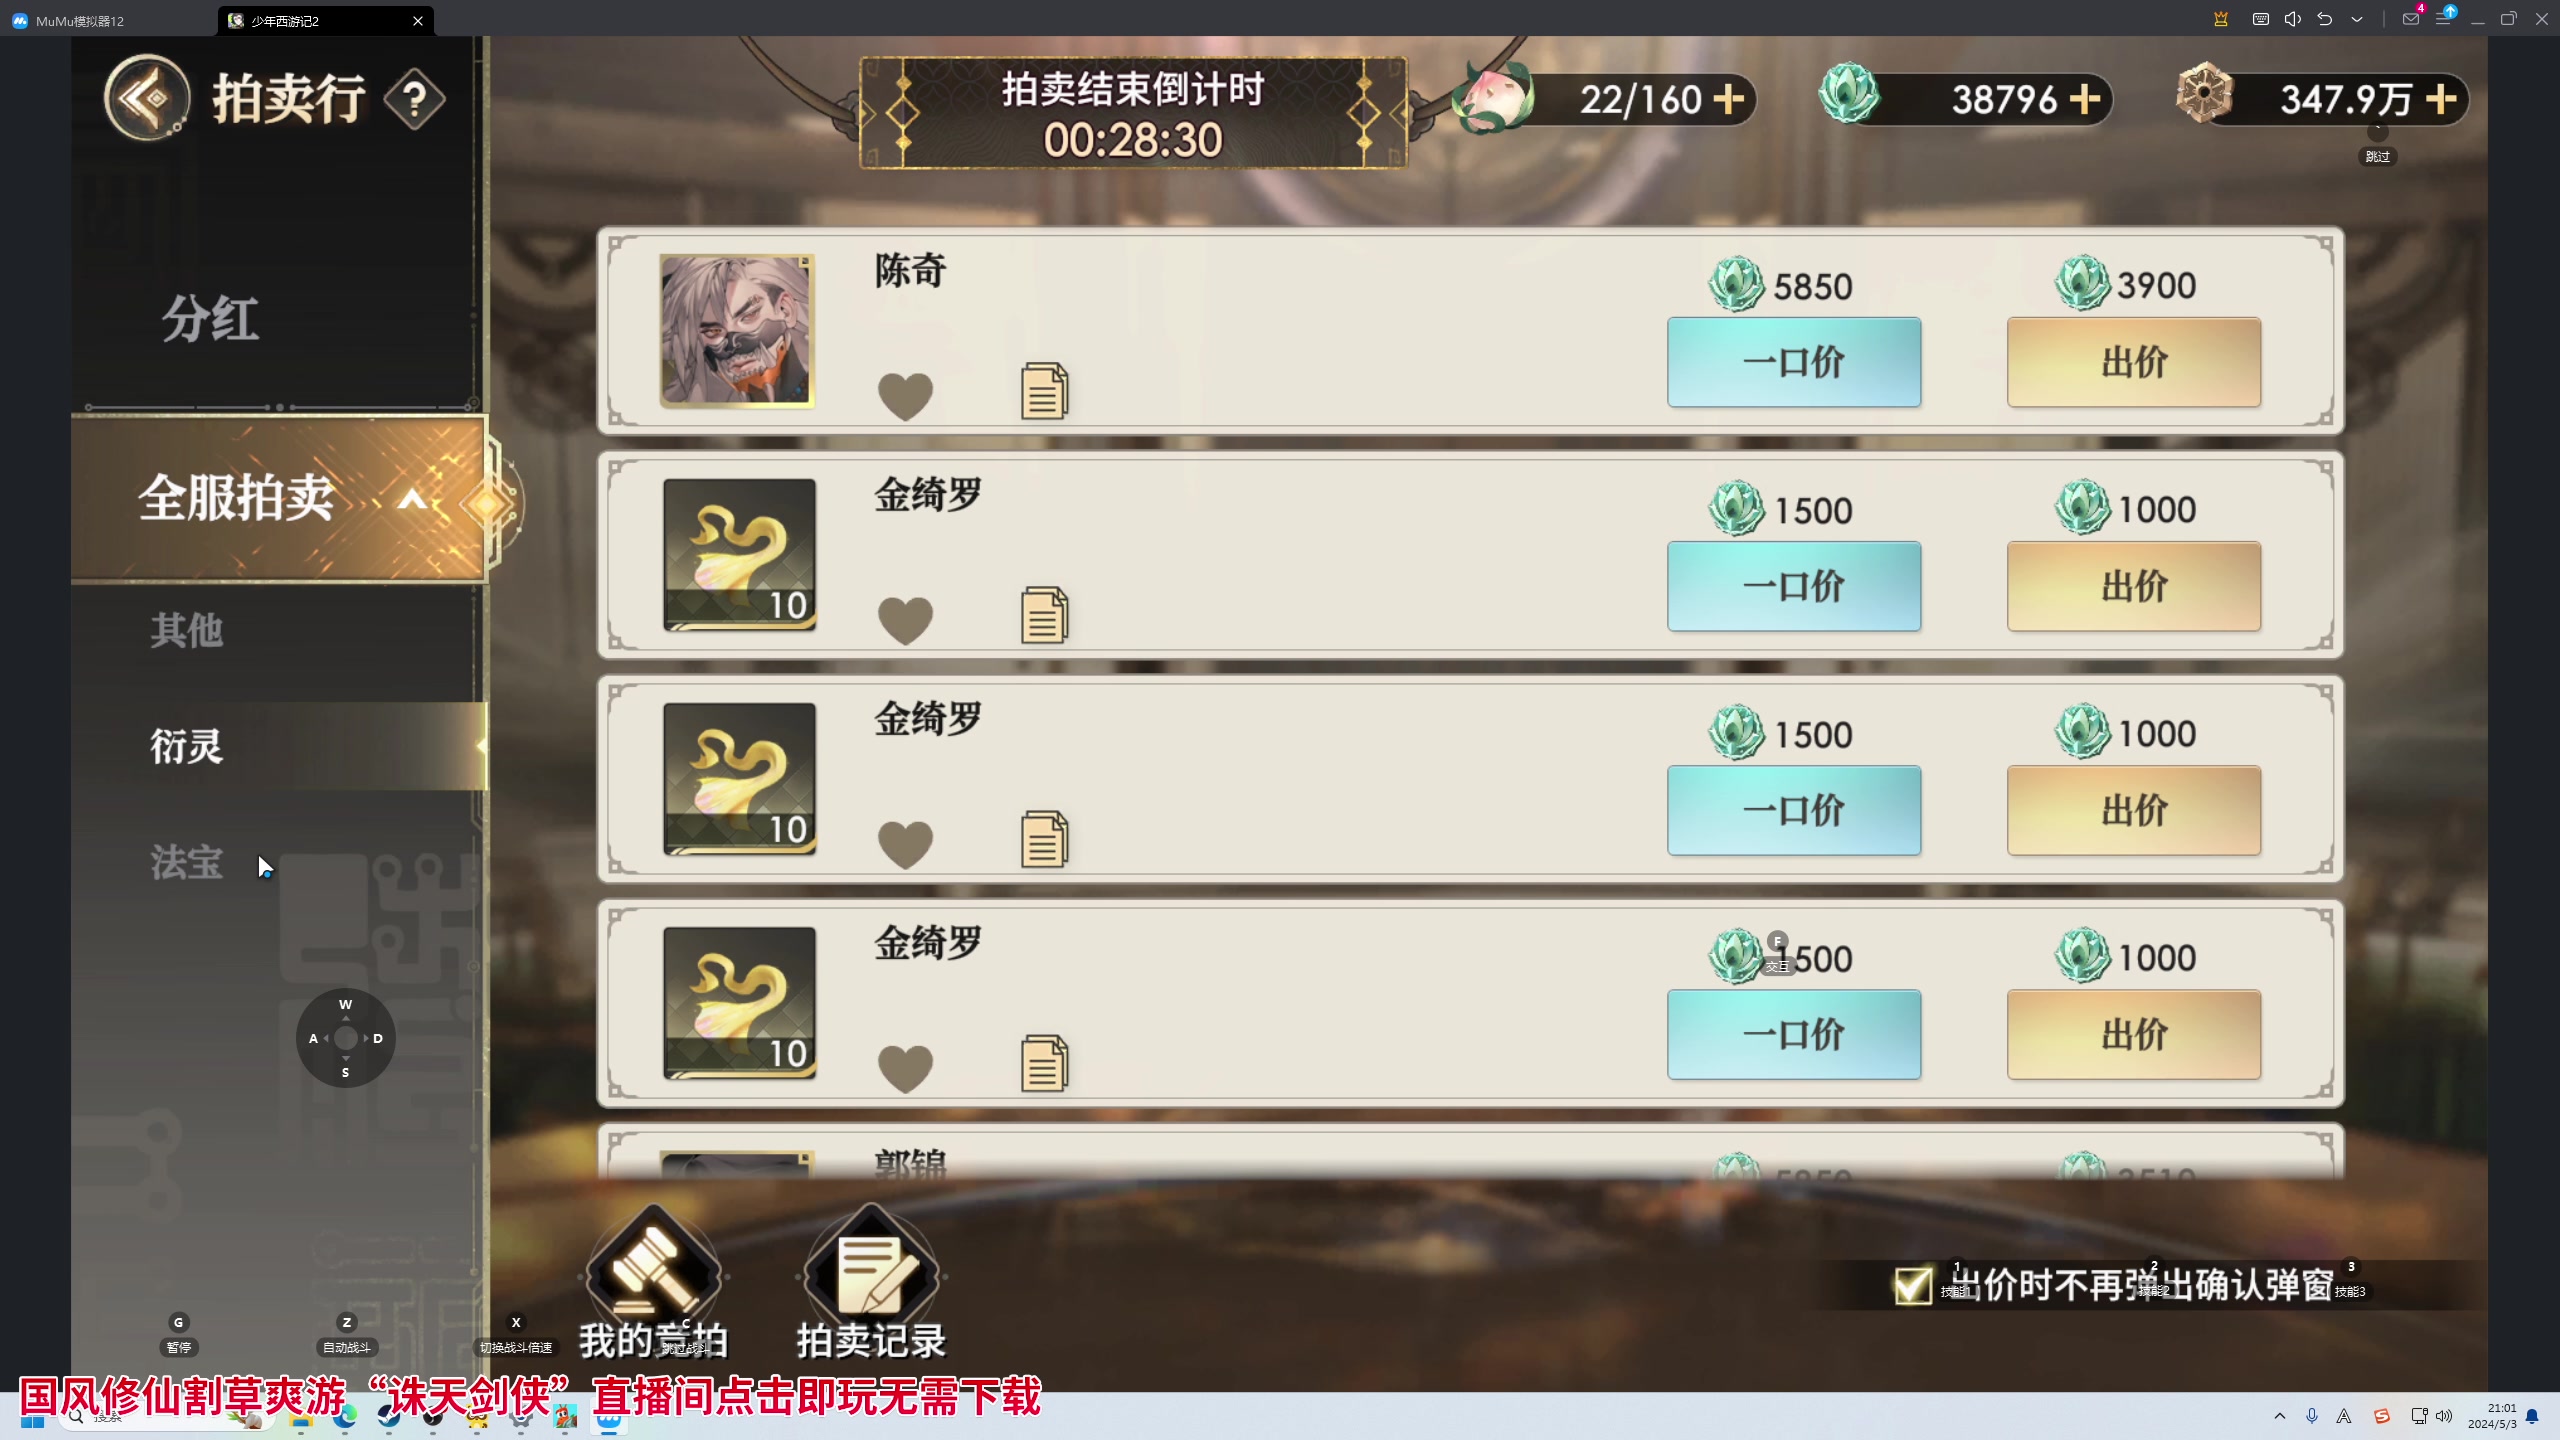Click the back arrow beside 拍卖行
The width and height of the screenshot is (2560, 1440).
(148, 98)
